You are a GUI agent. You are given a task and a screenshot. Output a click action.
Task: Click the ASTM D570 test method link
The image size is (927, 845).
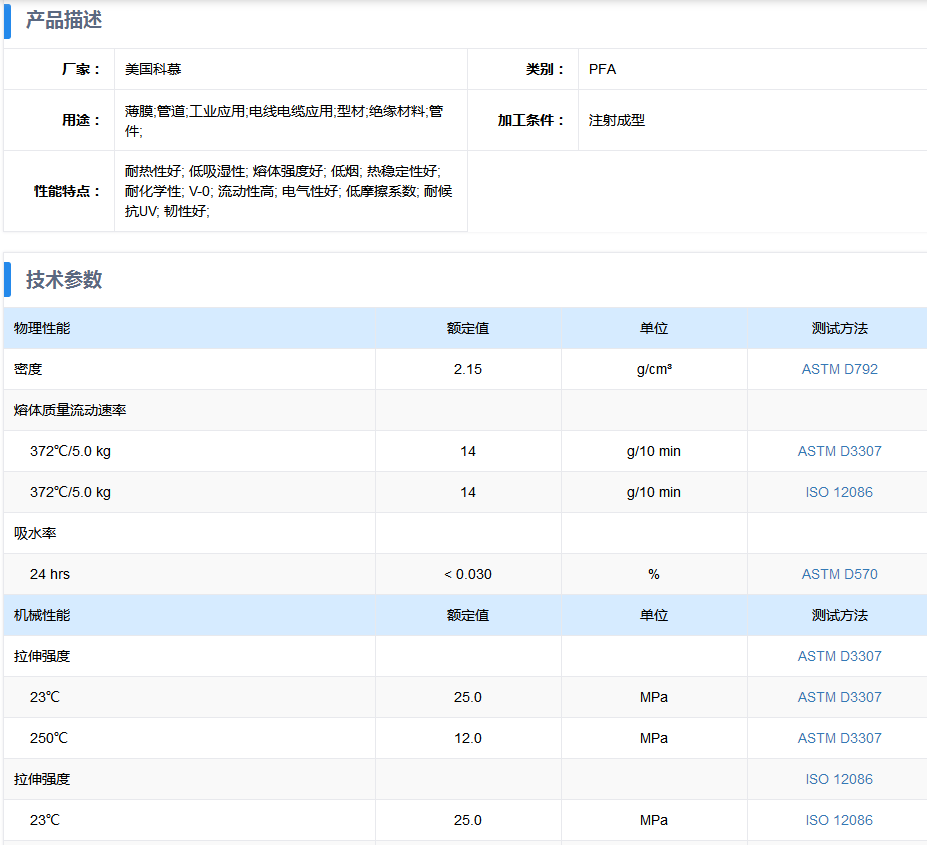point(839,574)
